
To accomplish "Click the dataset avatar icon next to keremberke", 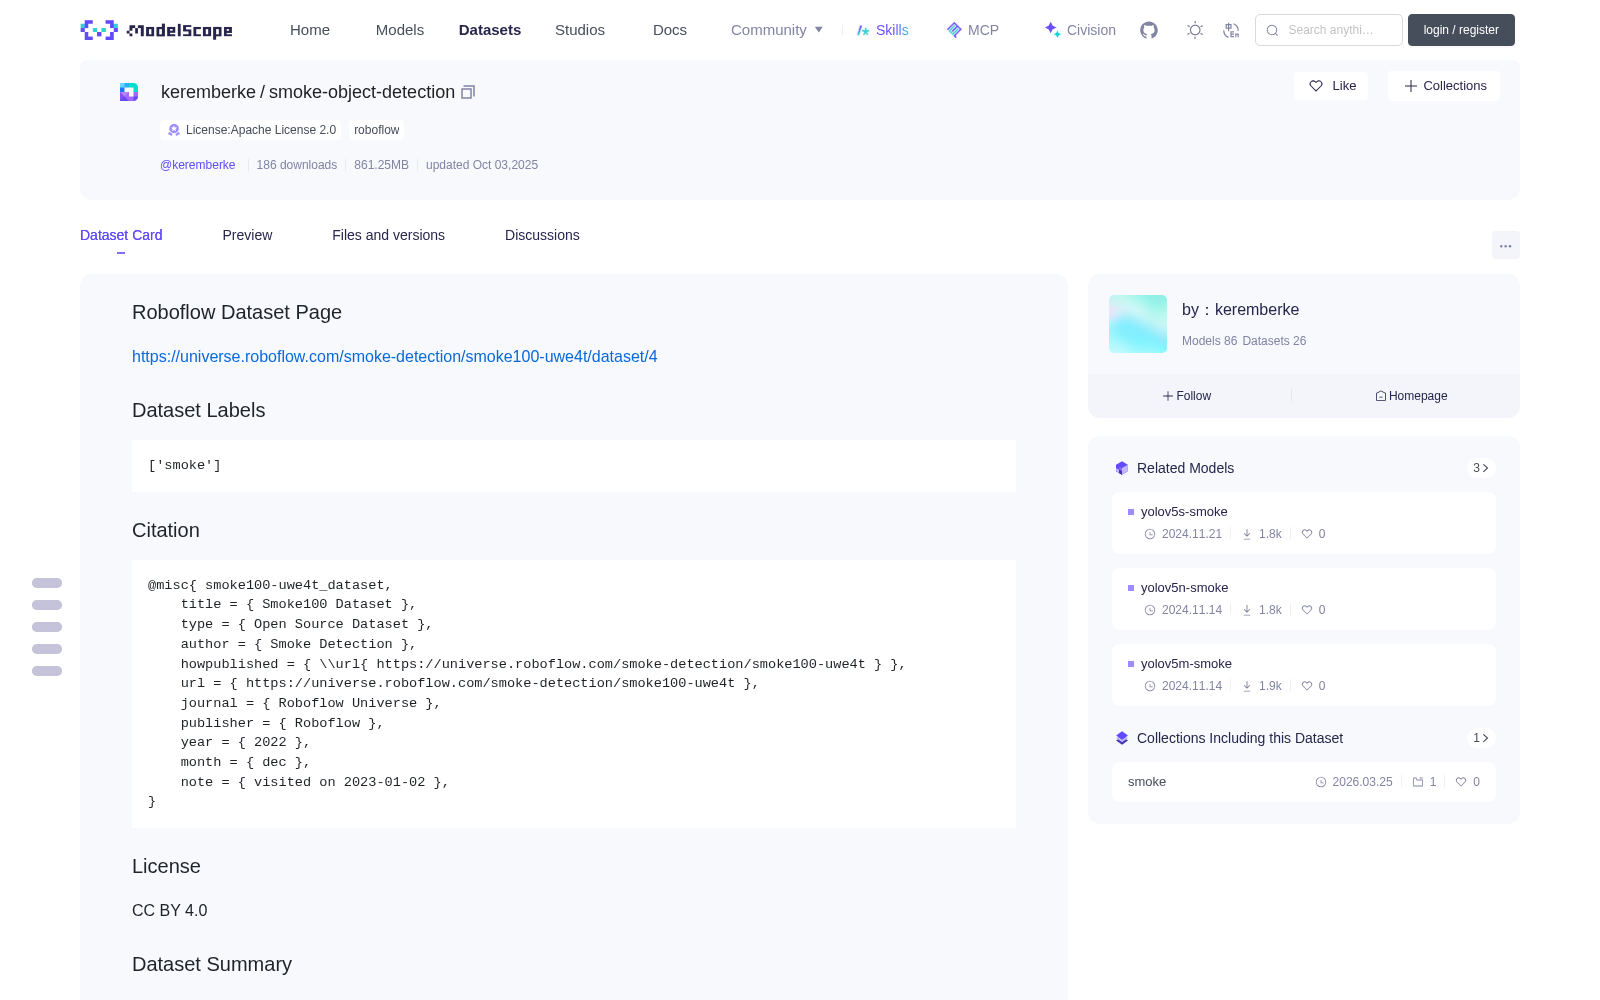I will (x=129, y=92).
